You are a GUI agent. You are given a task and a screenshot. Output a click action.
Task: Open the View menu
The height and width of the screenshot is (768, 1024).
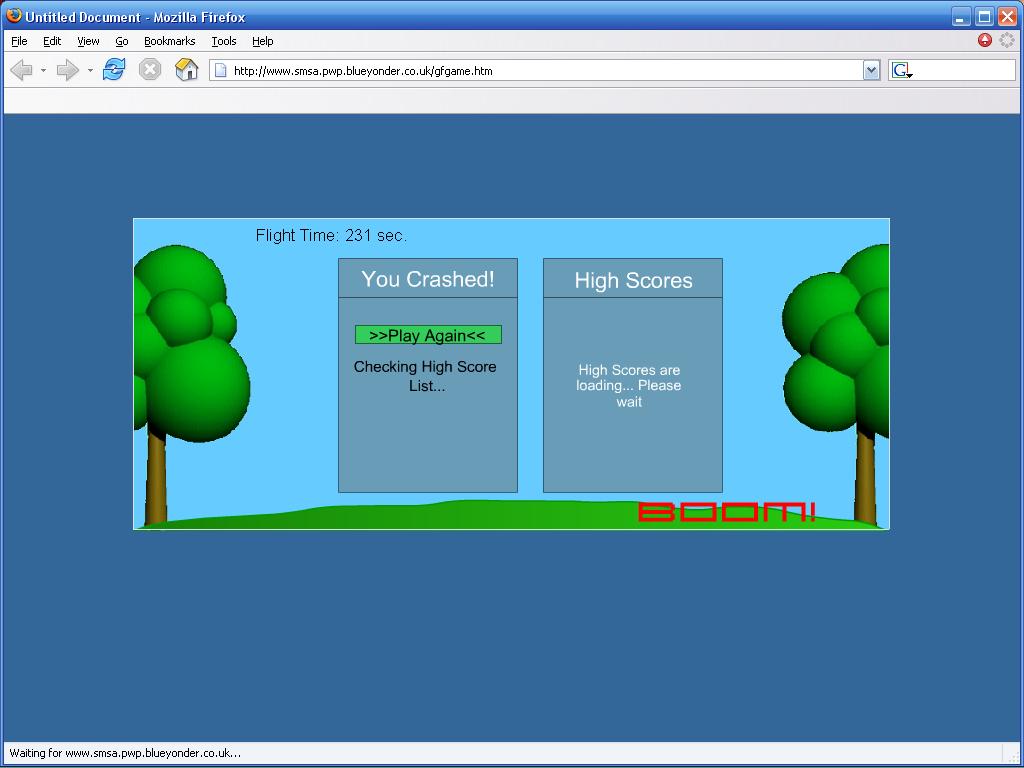point(88,41)
